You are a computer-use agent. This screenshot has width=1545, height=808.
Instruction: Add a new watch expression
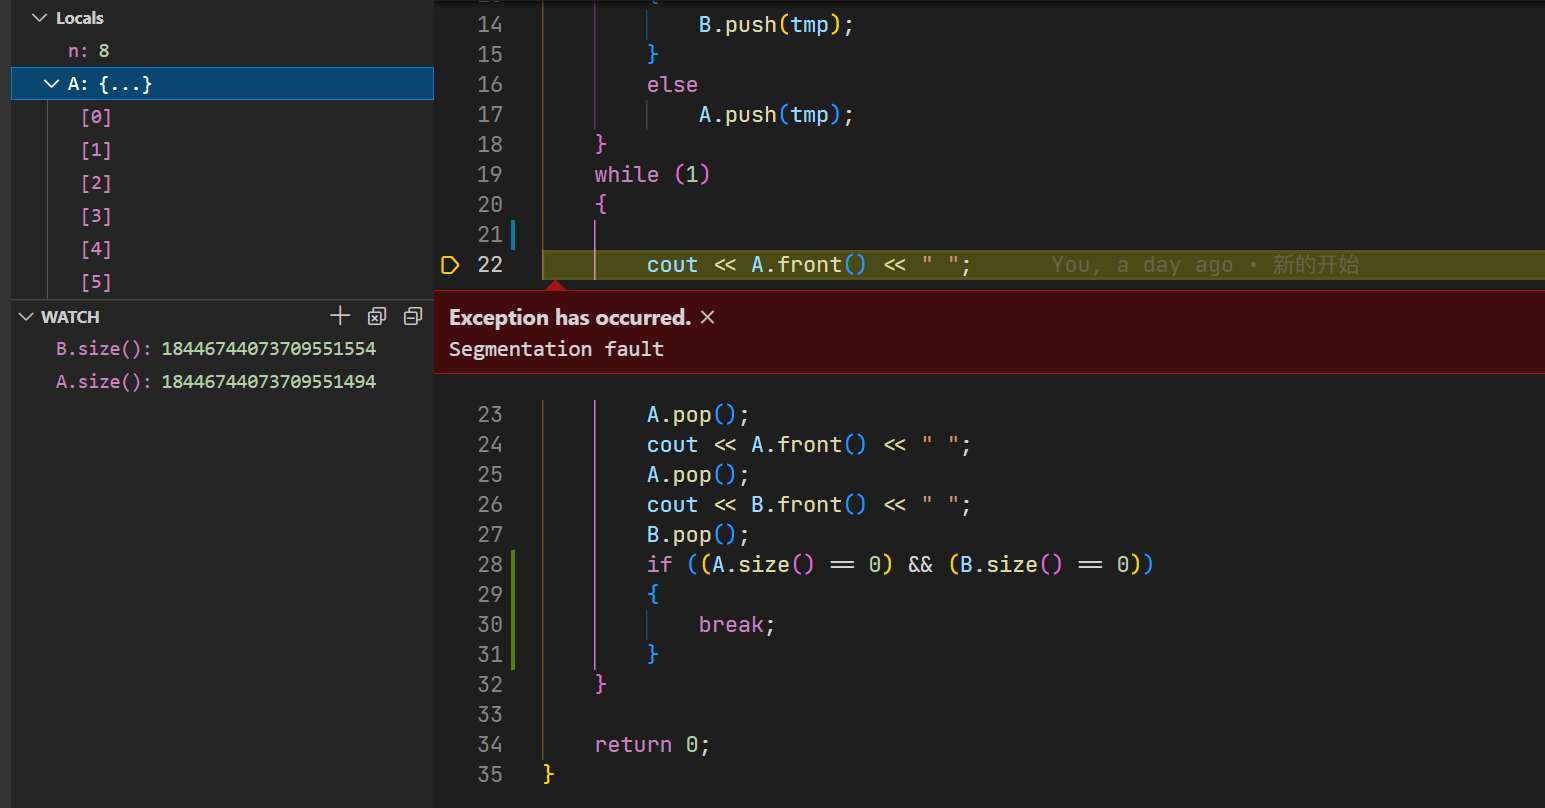pos(340,316)
